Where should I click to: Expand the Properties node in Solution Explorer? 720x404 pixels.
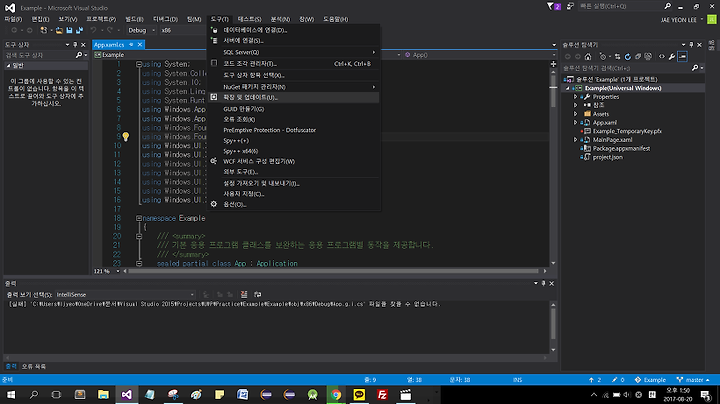[575, 97]
